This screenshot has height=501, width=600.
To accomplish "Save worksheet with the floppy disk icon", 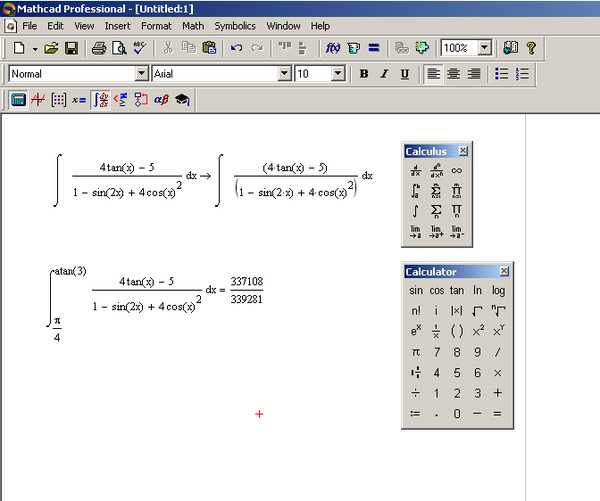I will pos(72,48).
